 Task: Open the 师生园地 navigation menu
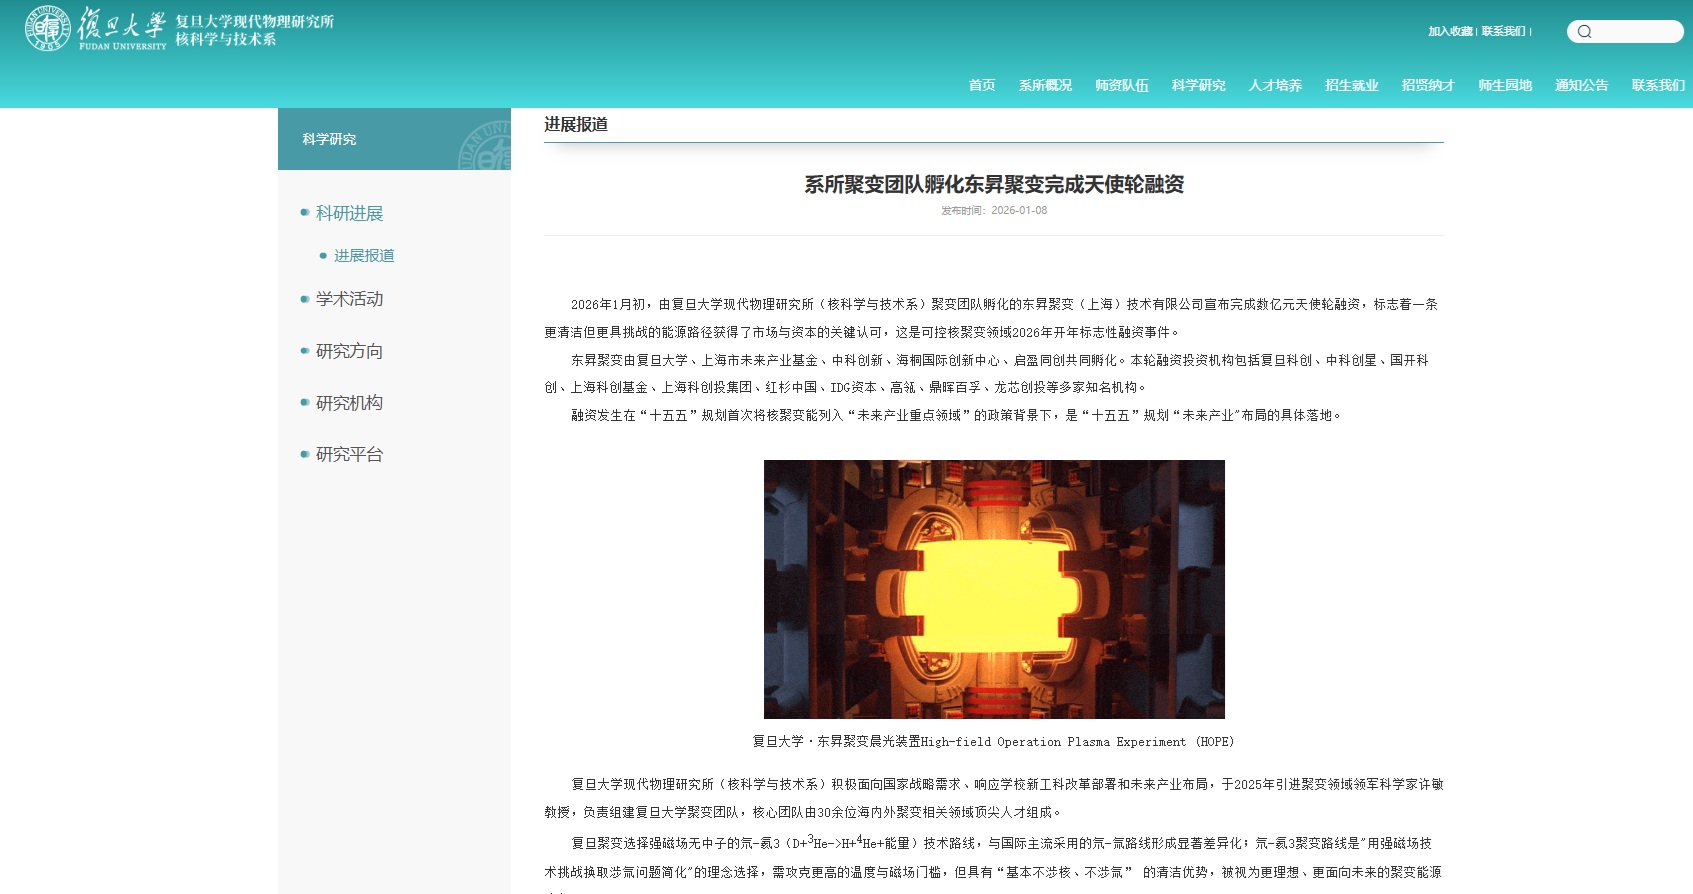(x=1505, y=85)
